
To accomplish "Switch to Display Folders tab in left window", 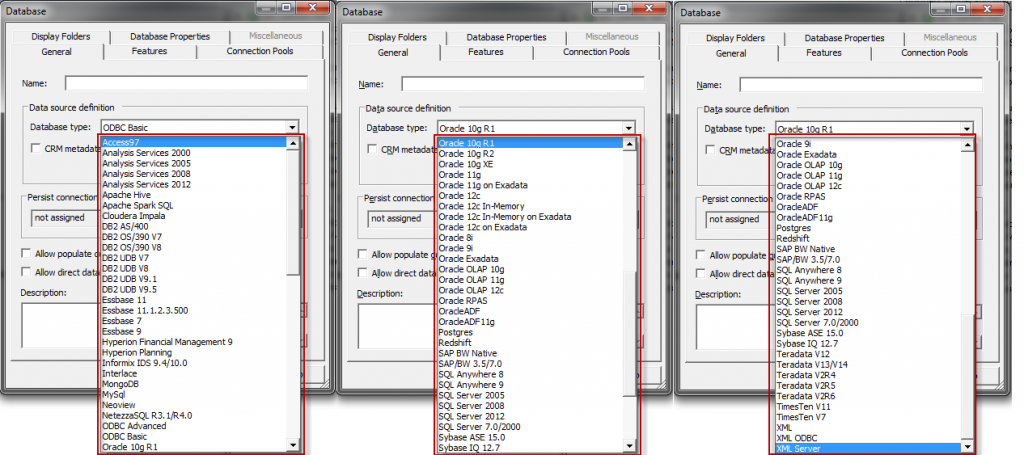I will click(x=61, y=37).
